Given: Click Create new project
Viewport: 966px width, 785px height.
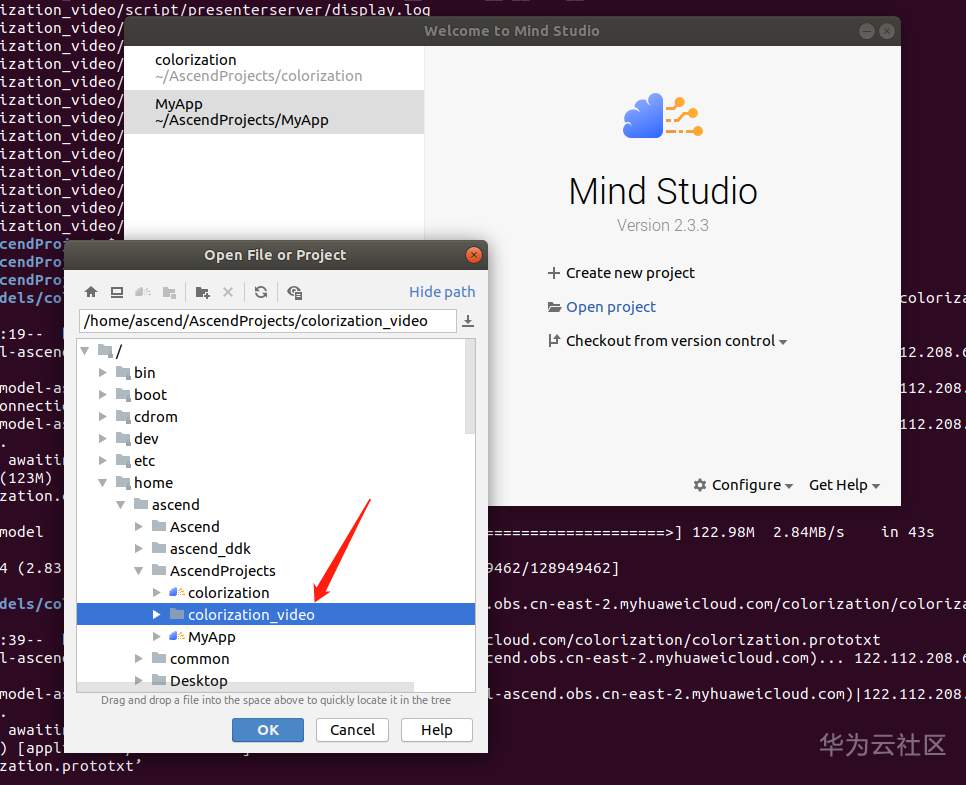Looking at the screenshot, I should (x=621, y=273).
